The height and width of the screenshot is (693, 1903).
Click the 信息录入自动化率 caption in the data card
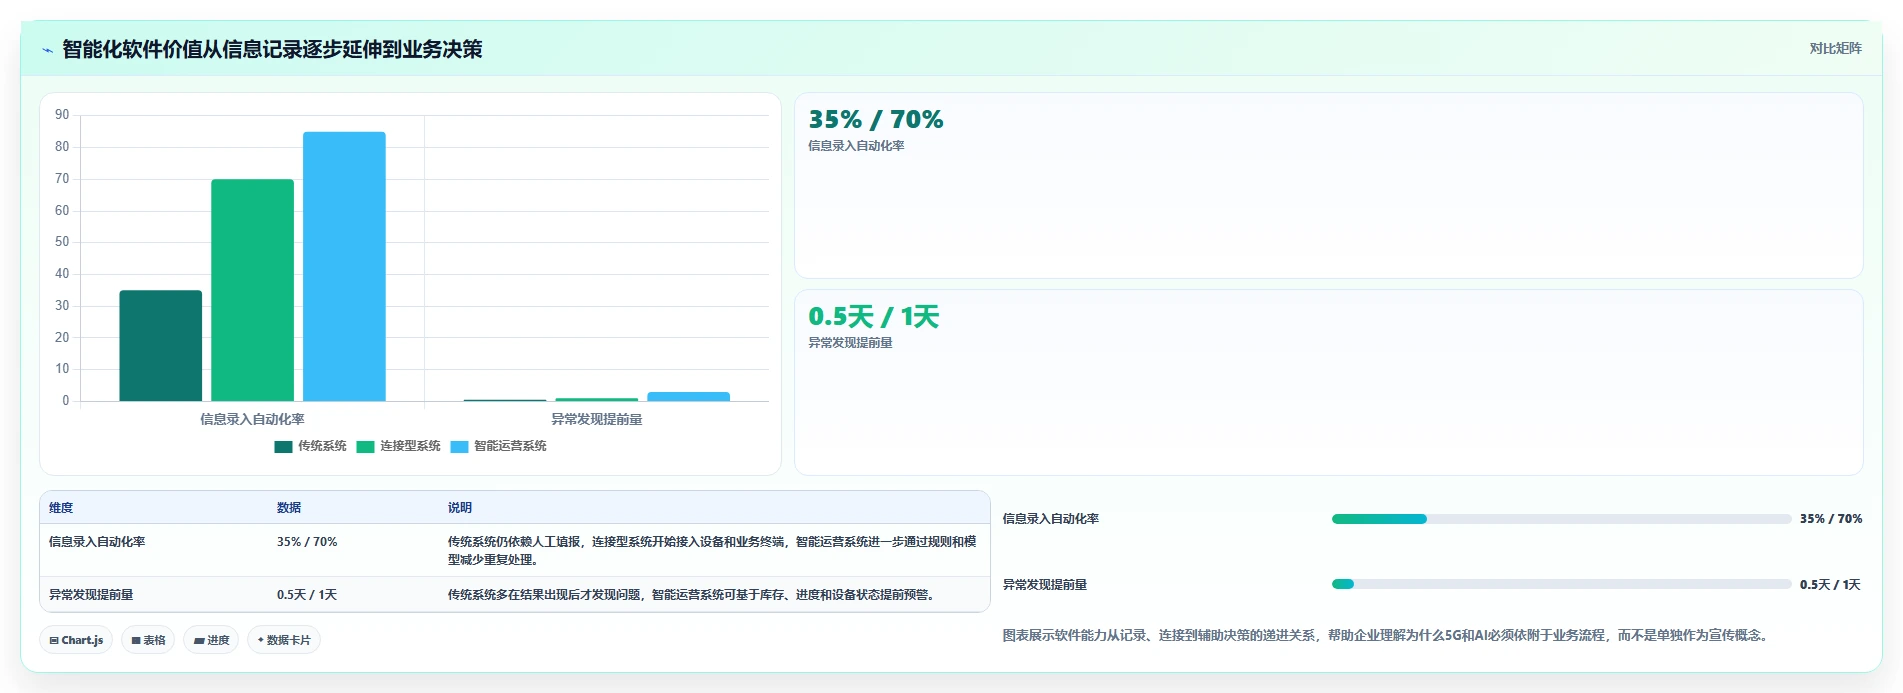pos(856,146)
